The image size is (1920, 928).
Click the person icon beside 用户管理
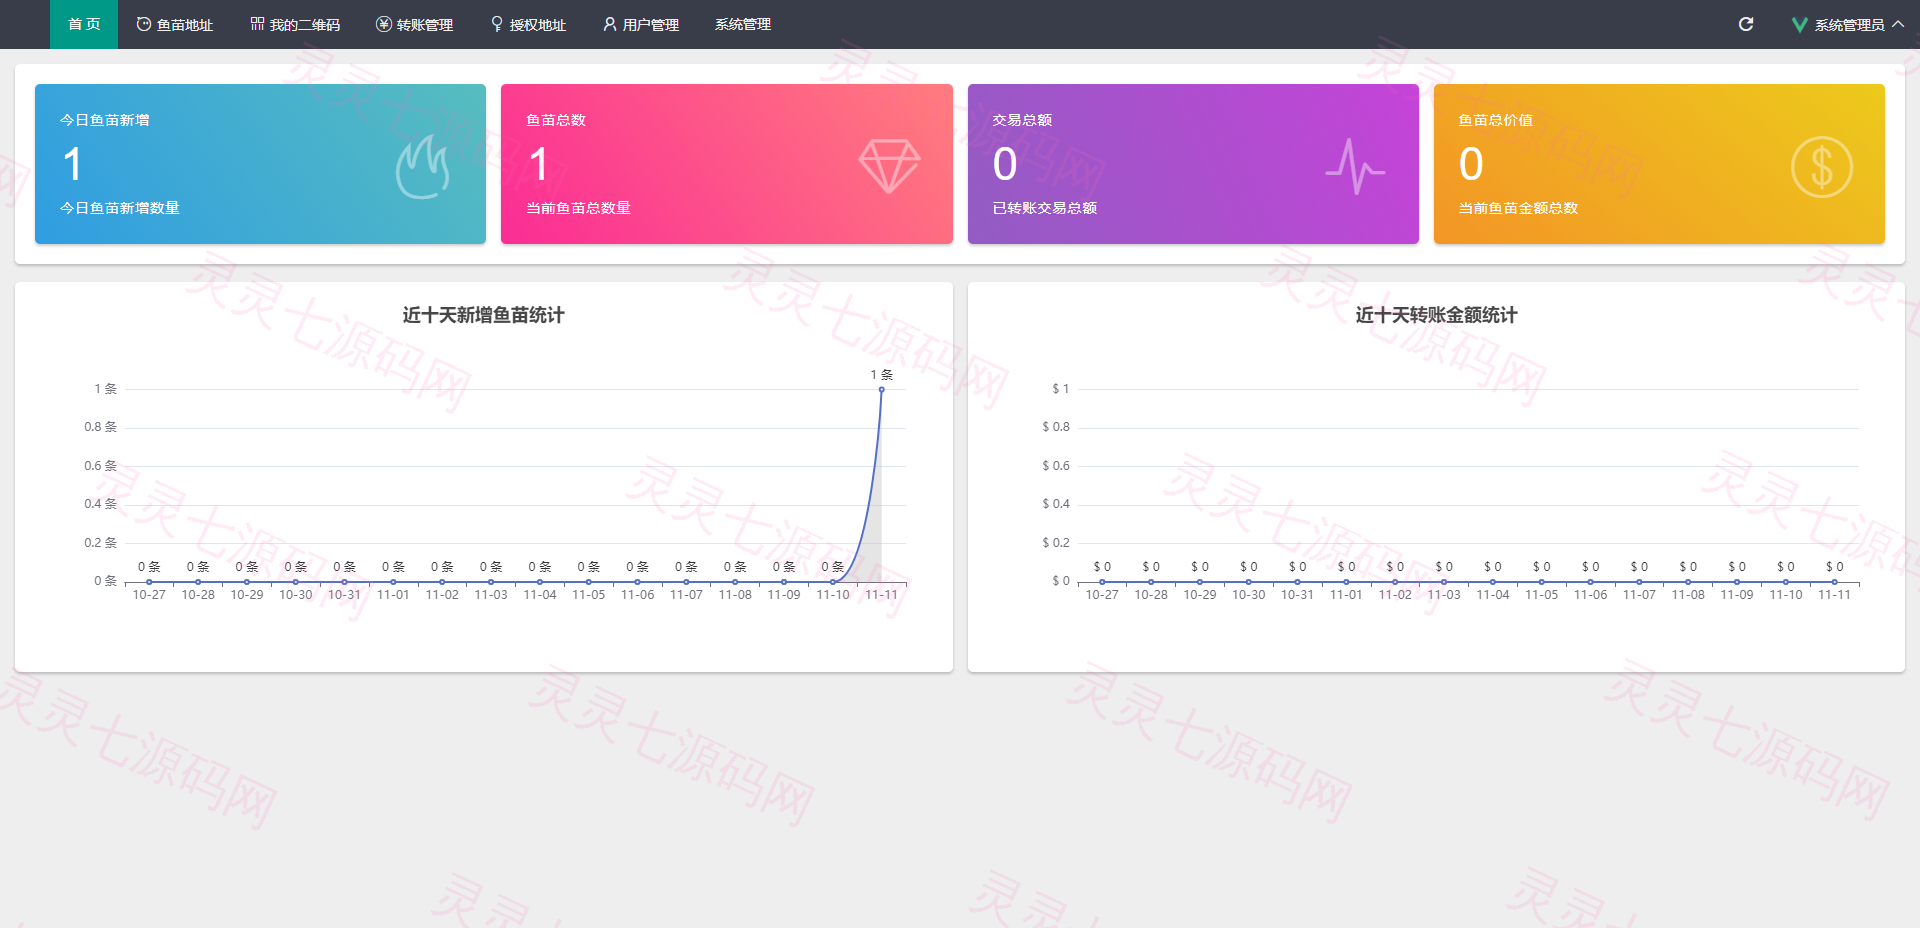click(x=610, y=24)
